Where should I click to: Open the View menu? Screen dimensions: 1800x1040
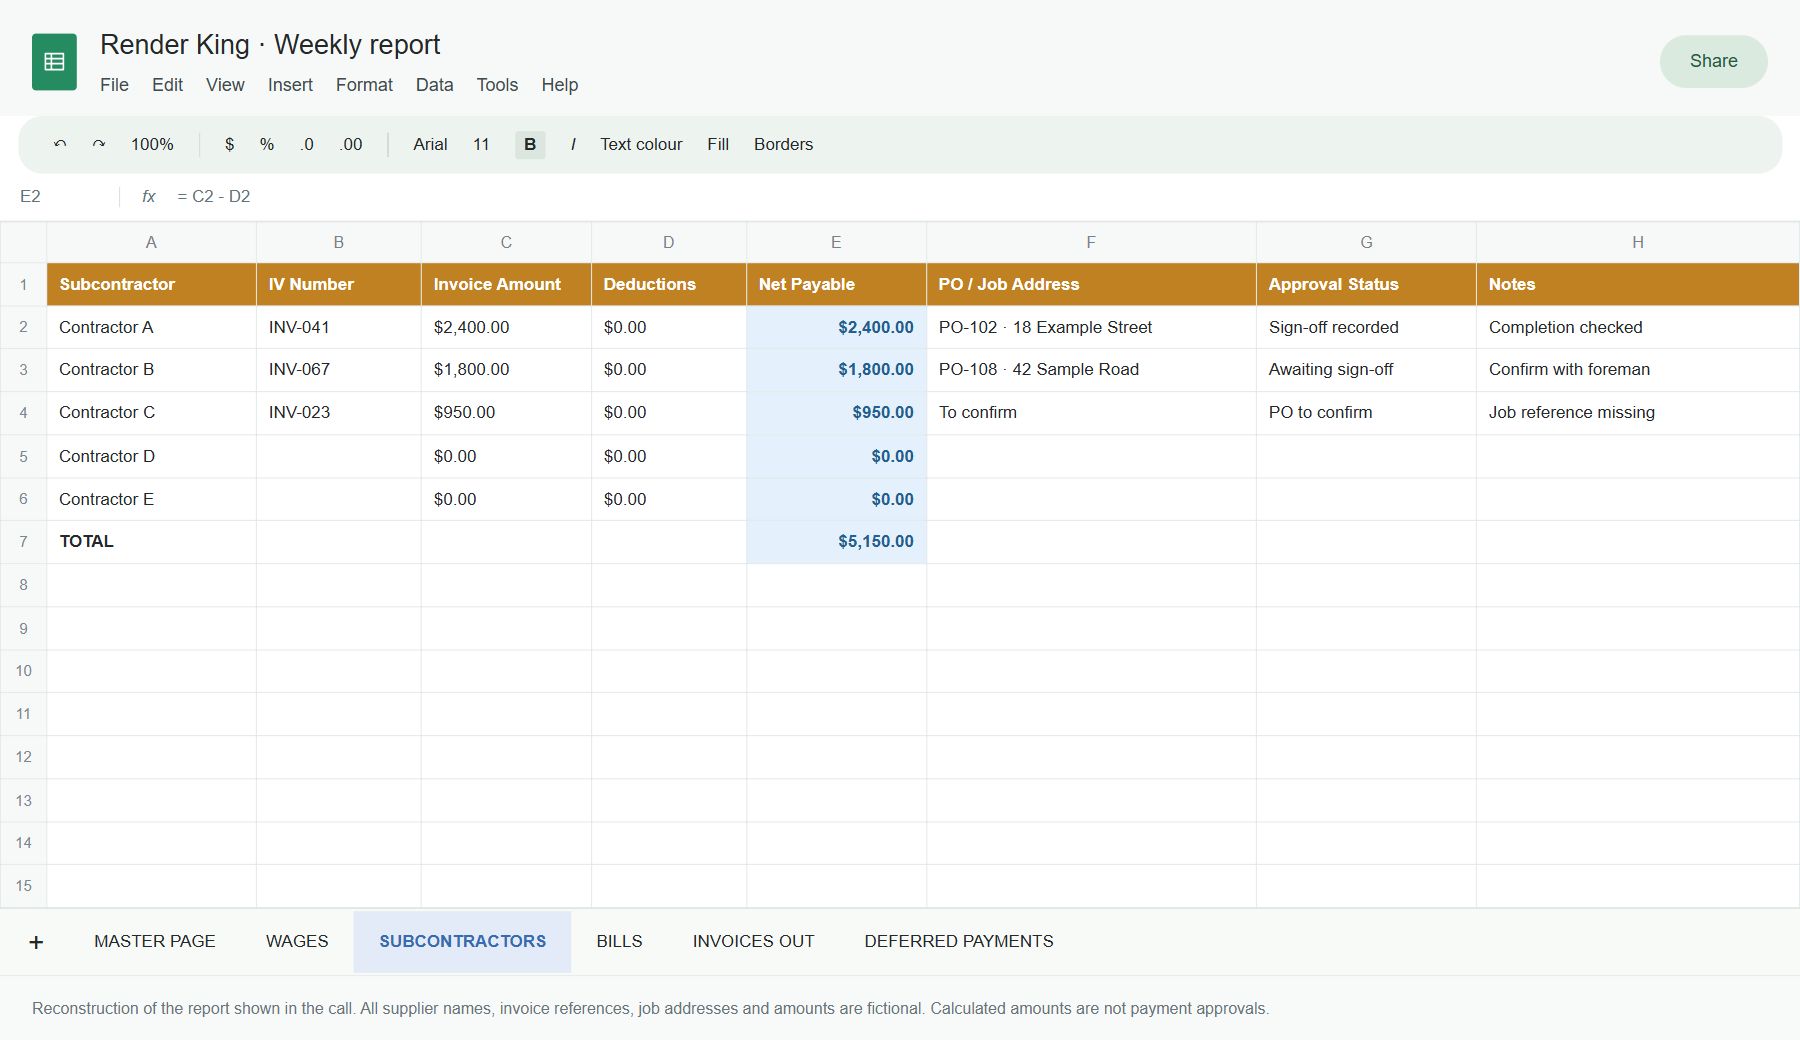click(x=225, y=85)
